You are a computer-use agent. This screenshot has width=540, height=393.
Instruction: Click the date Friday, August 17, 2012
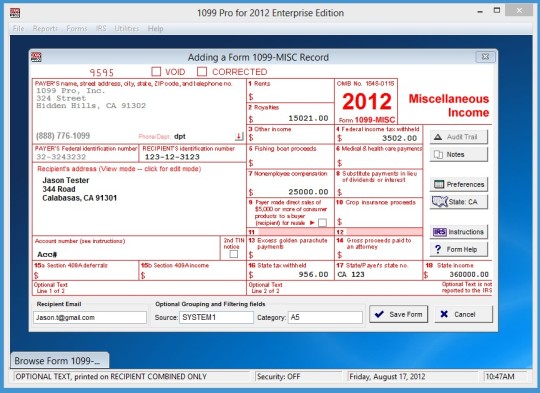[387, 376]
